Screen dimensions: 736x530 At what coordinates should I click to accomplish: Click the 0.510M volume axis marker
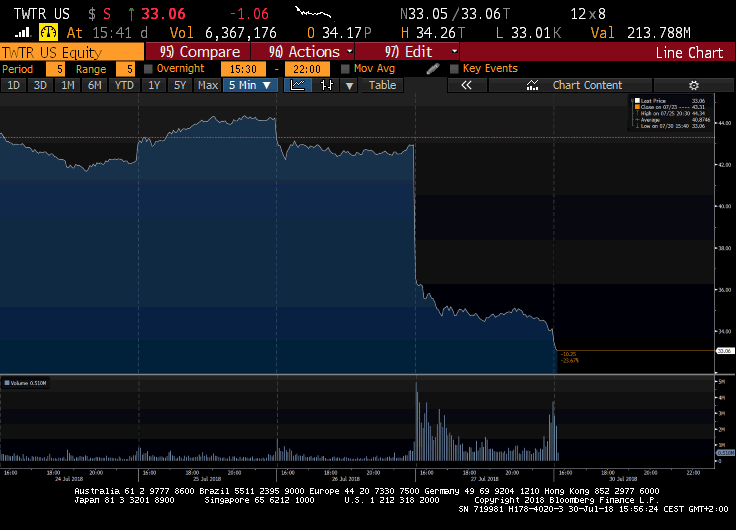[x=725, y=453]
